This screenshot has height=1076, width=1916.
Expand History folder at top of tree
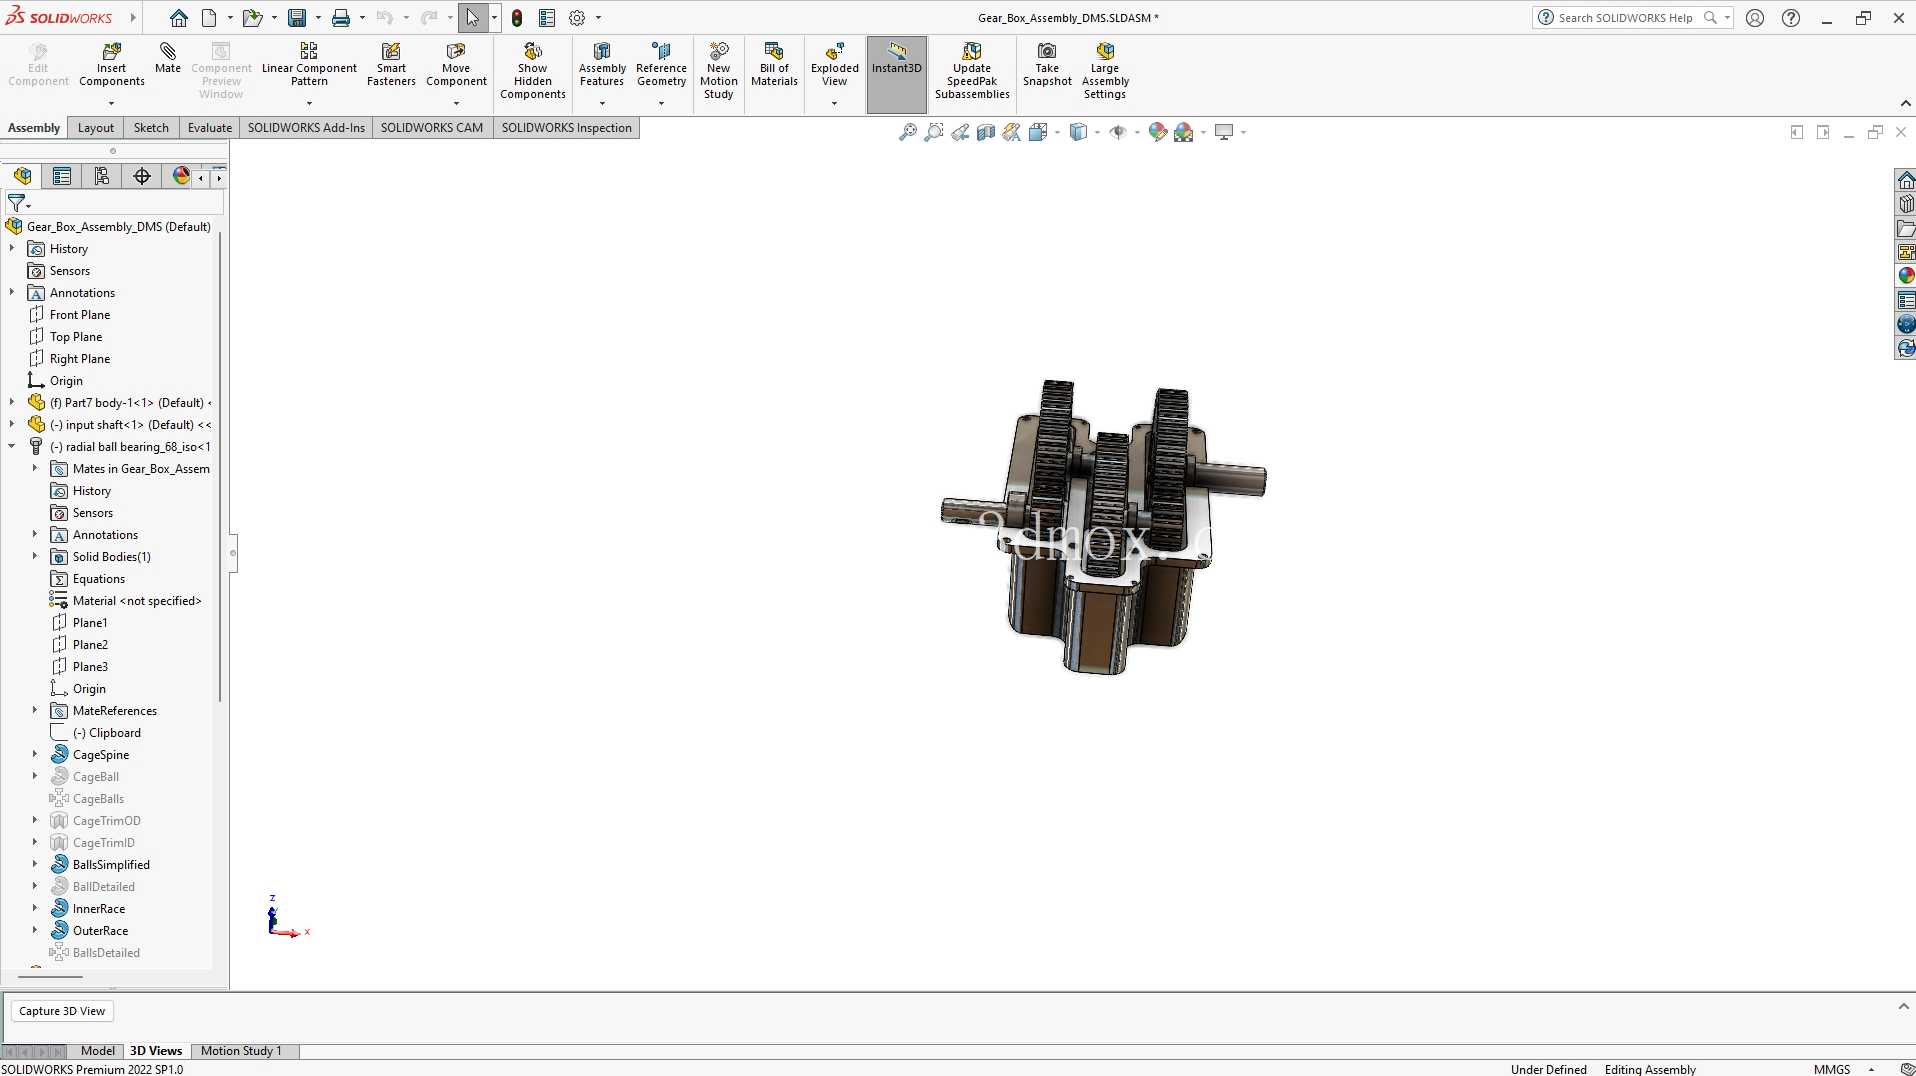(12, 248)
